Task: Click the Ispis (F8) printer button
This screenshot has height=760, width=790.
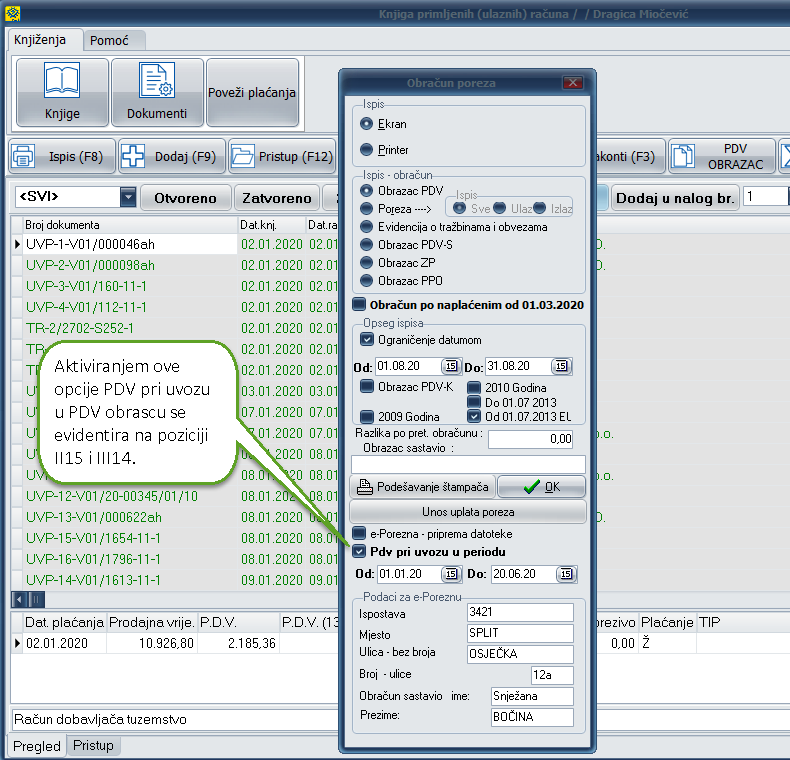Action: 58,156
